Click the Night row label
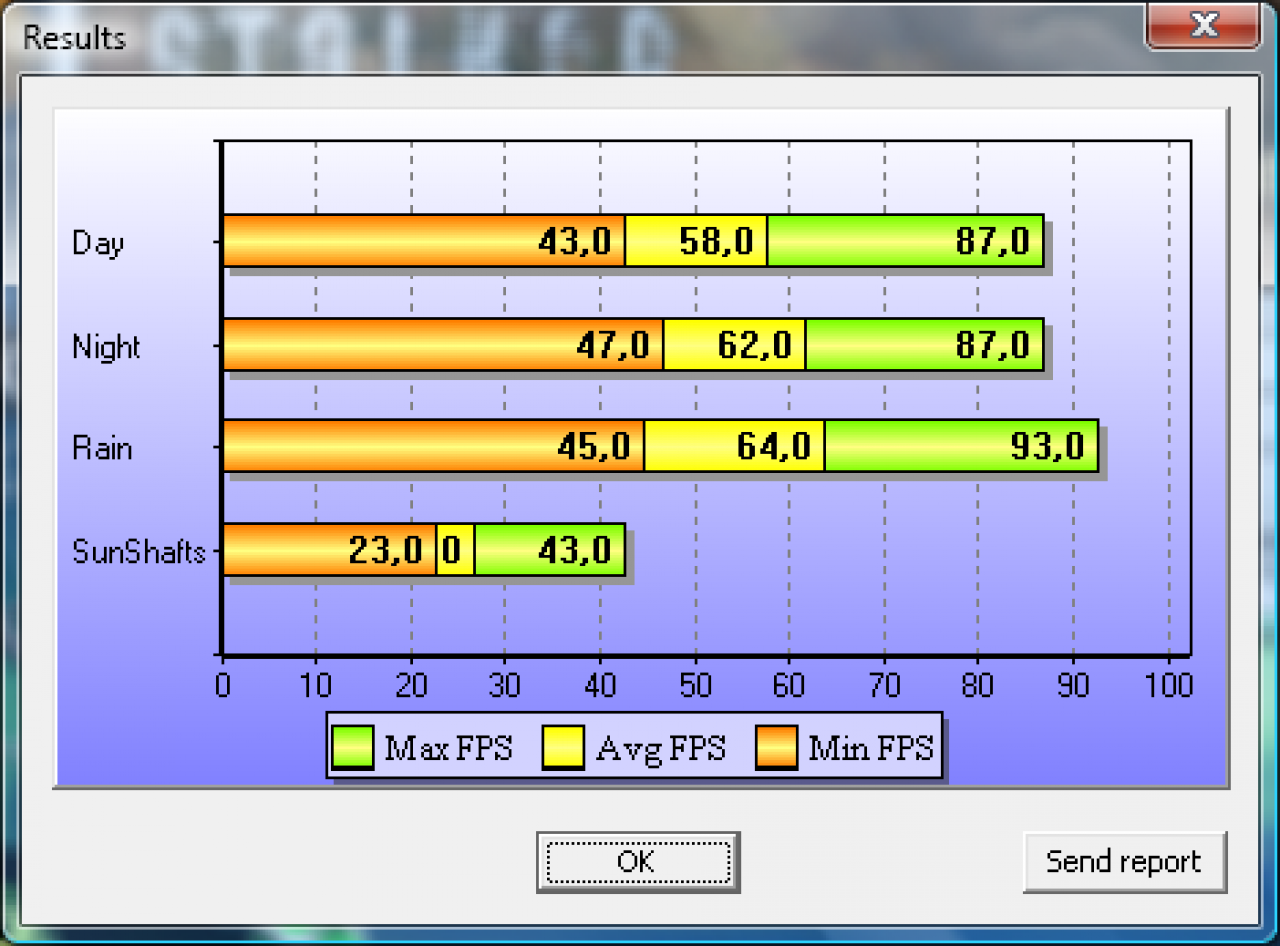Viewport: 1280px width, 946px height. click(x=106, y=347)
